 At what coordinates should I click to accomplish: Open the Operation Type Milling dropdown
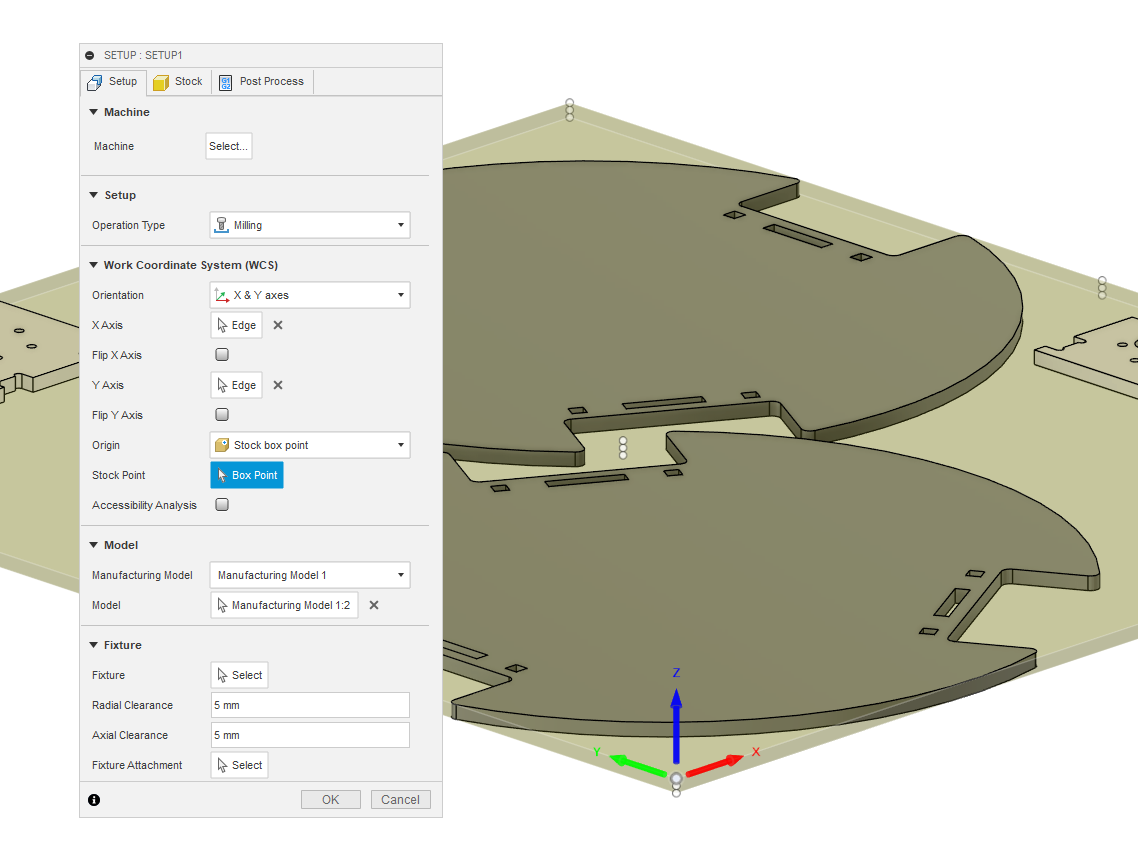coord(310,225)
